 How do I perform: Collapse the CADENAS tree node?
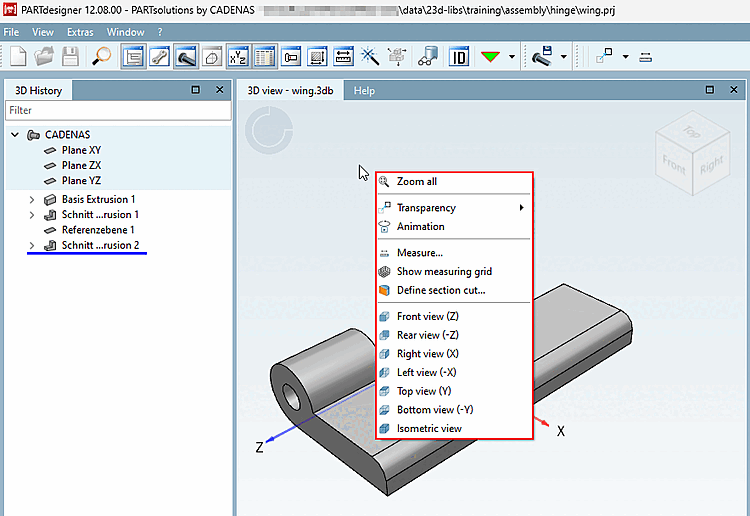15,134
